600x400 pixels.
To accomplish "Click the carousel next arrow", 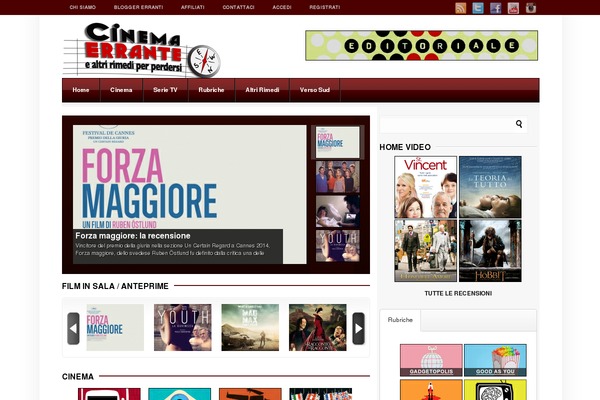I will pyautogui.click(x=359, y=328).
